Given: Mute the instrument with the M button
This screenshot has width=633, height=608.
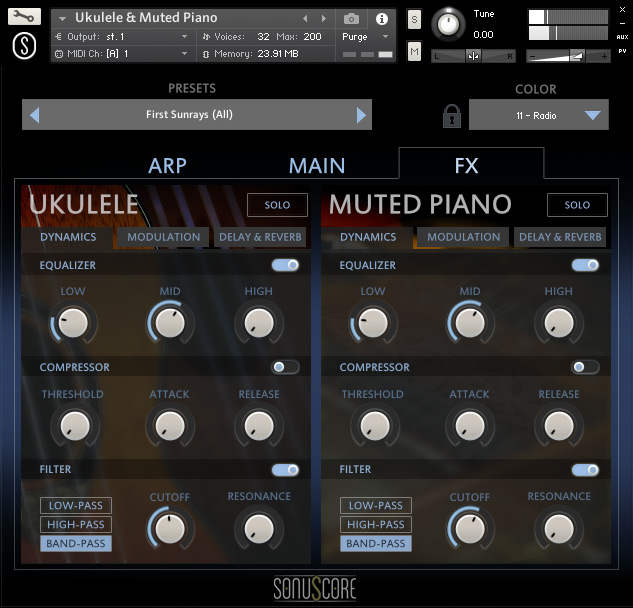Looking at the screenshot, I should click(414, 51).
